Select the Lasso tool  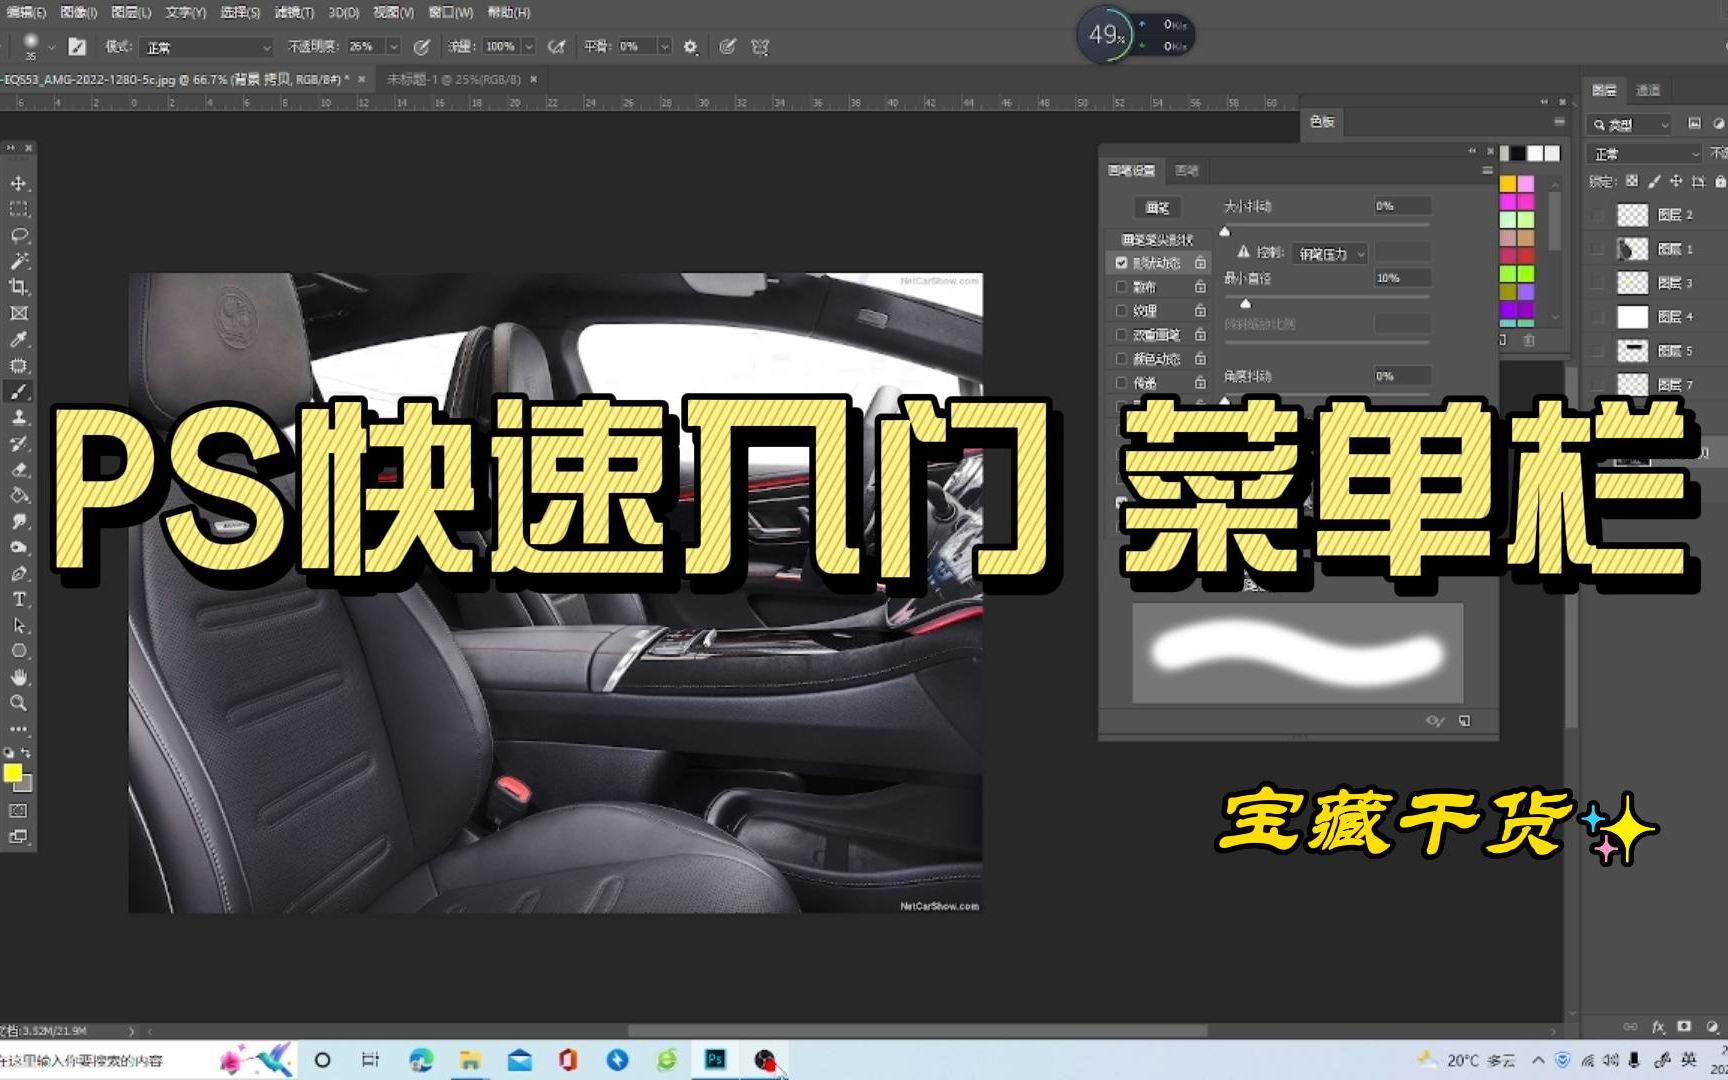click(x=19, y=235)
